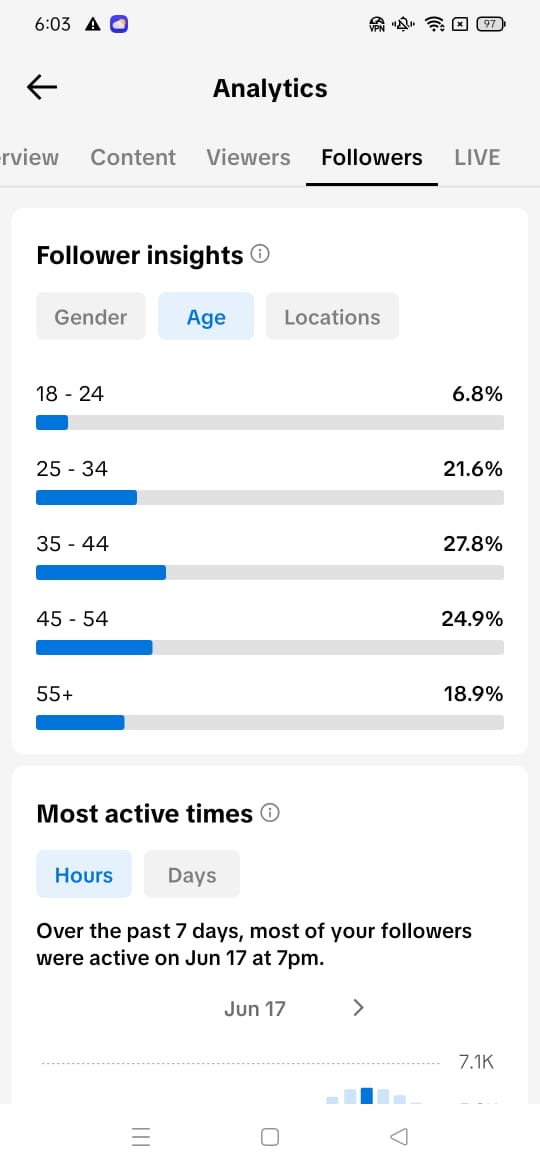
Task: Tap the Android recent apps icon
Action: [141, 1136]
